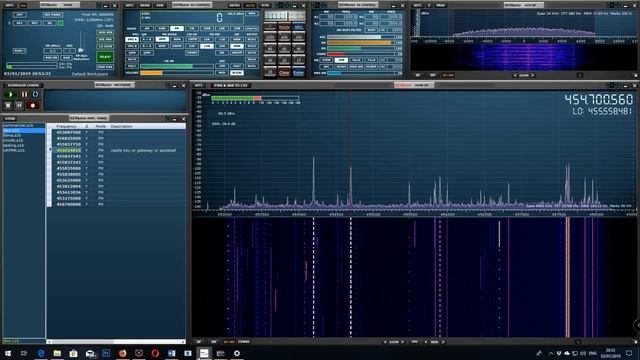Click EXW in the RX Control title bar

coord(160,5)
